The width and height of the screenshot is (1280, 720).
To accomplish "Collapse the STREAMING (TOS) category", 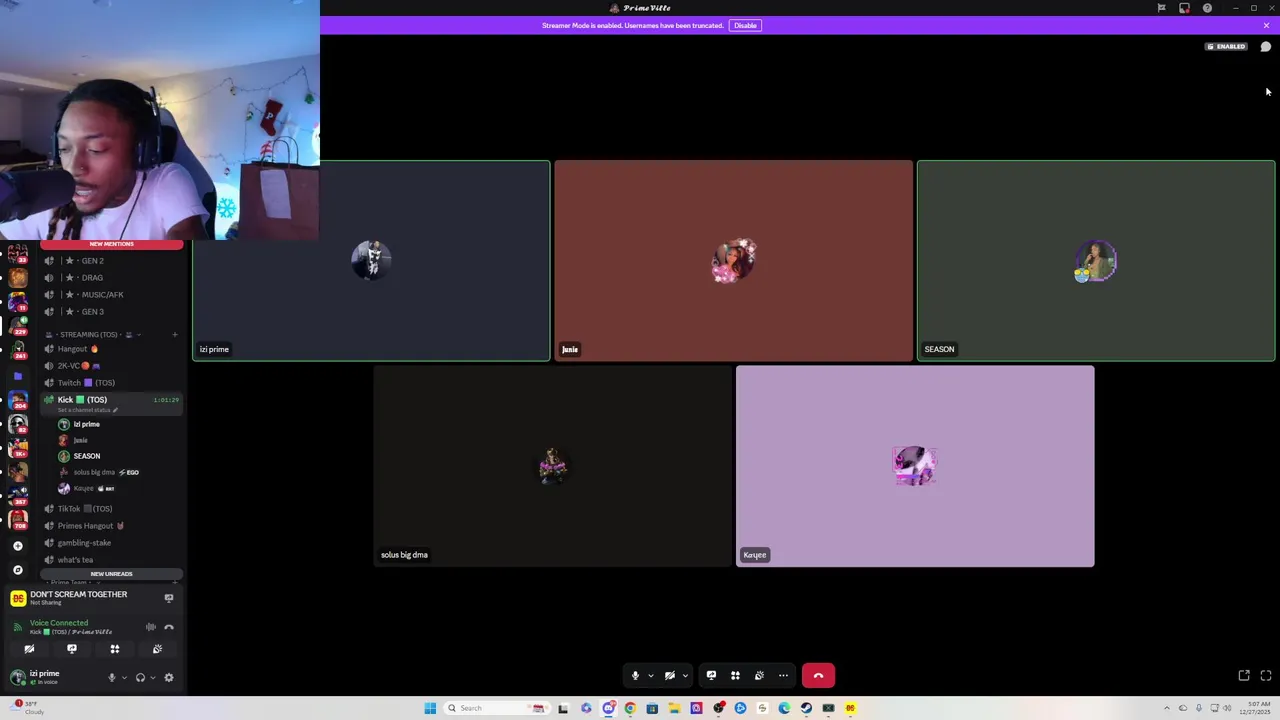I will tap(95, 334).
